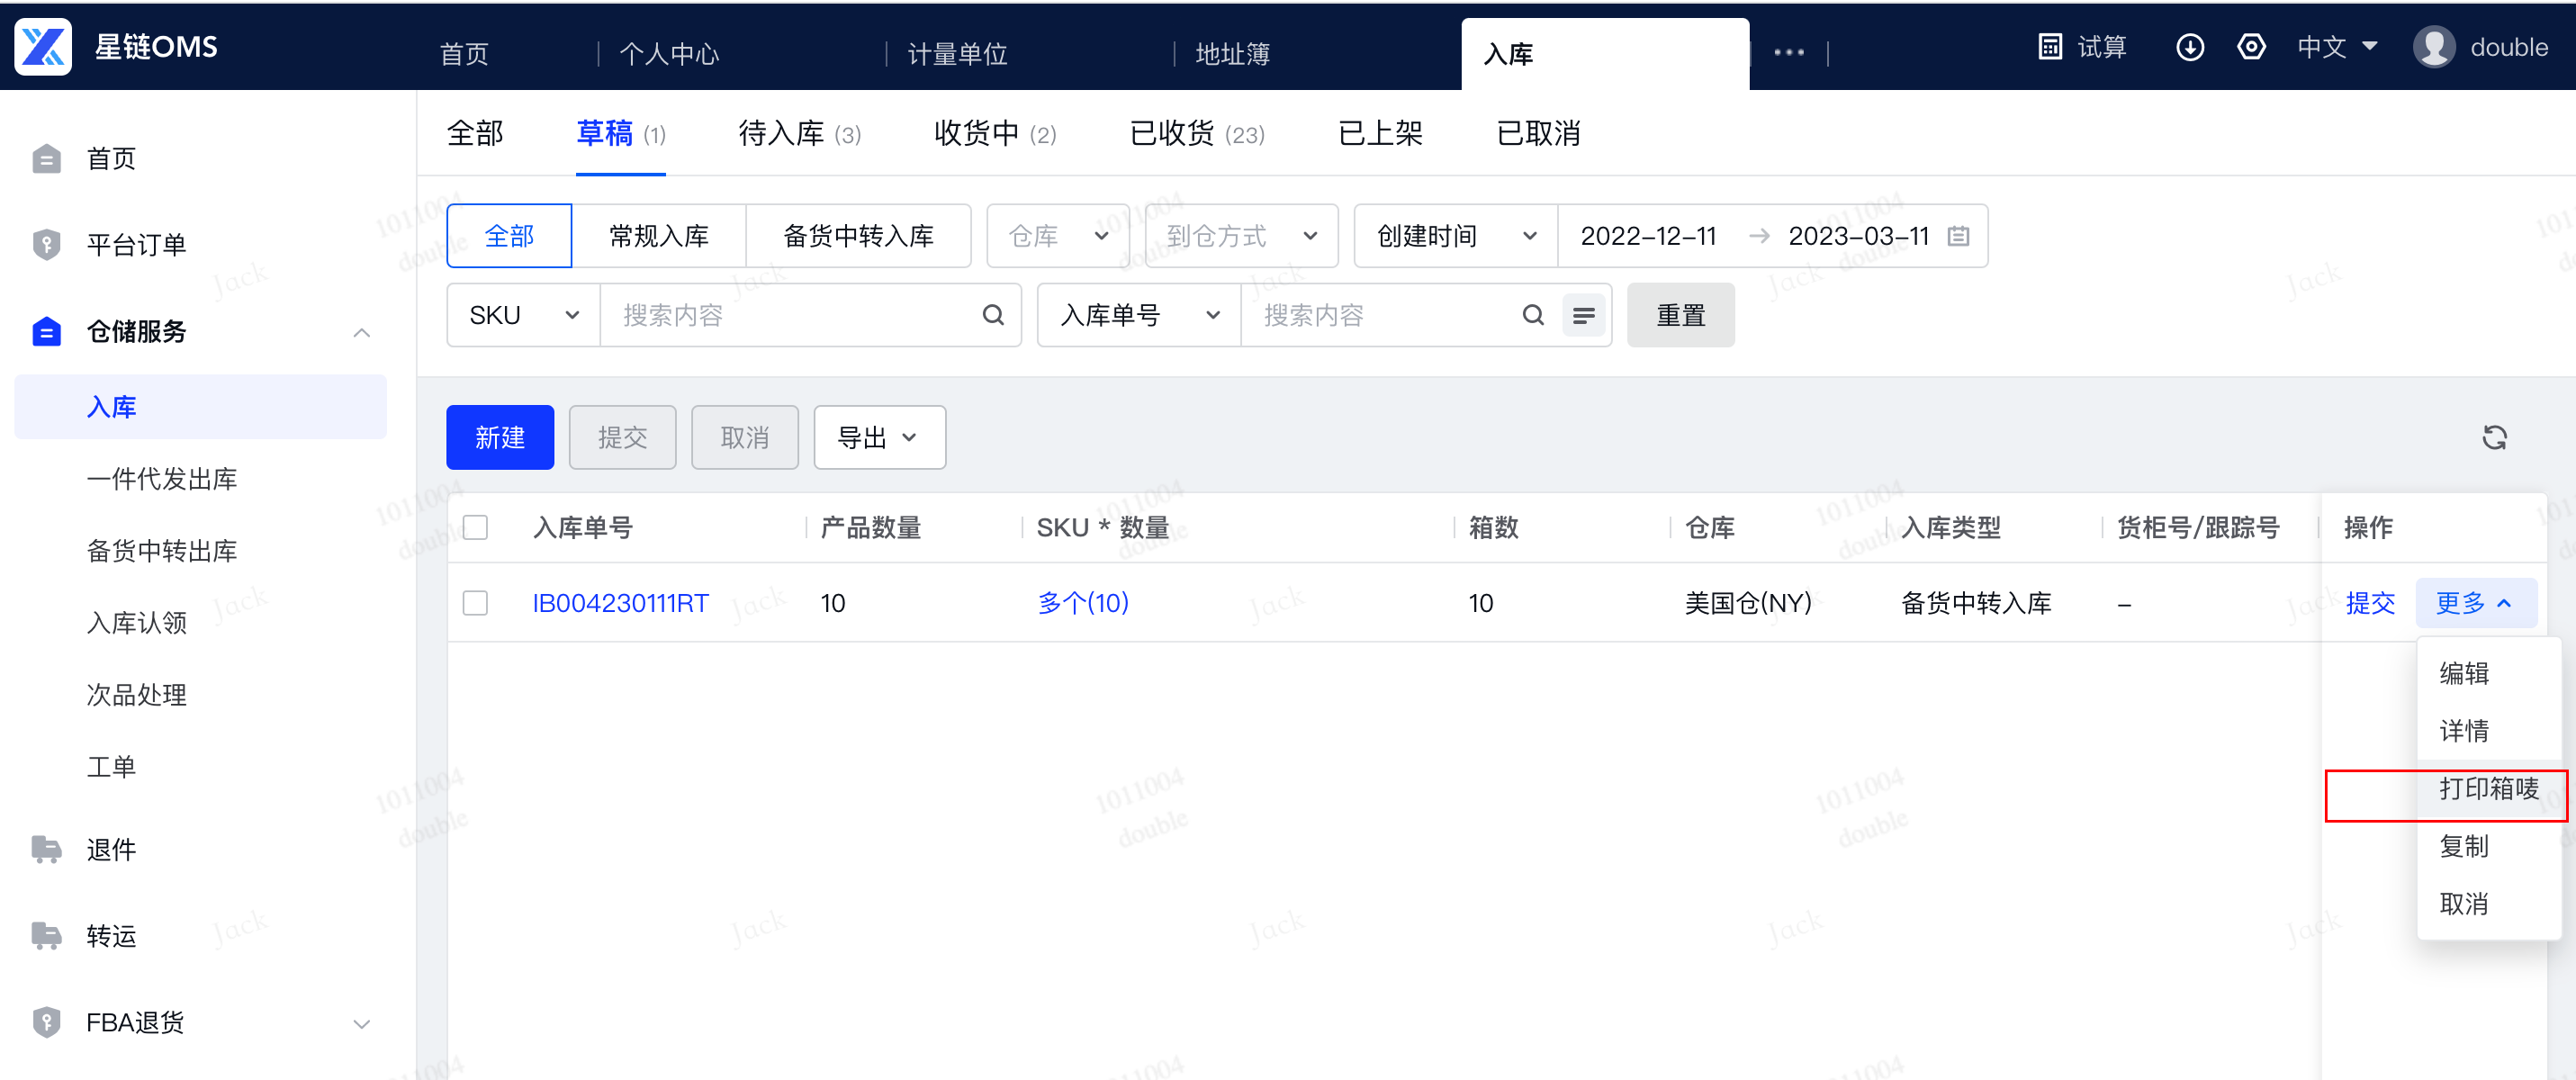This screenshot has width=2576, height=1080.
Task: Open the 到仓方式 dropdown
Action: coord(1241,237)
